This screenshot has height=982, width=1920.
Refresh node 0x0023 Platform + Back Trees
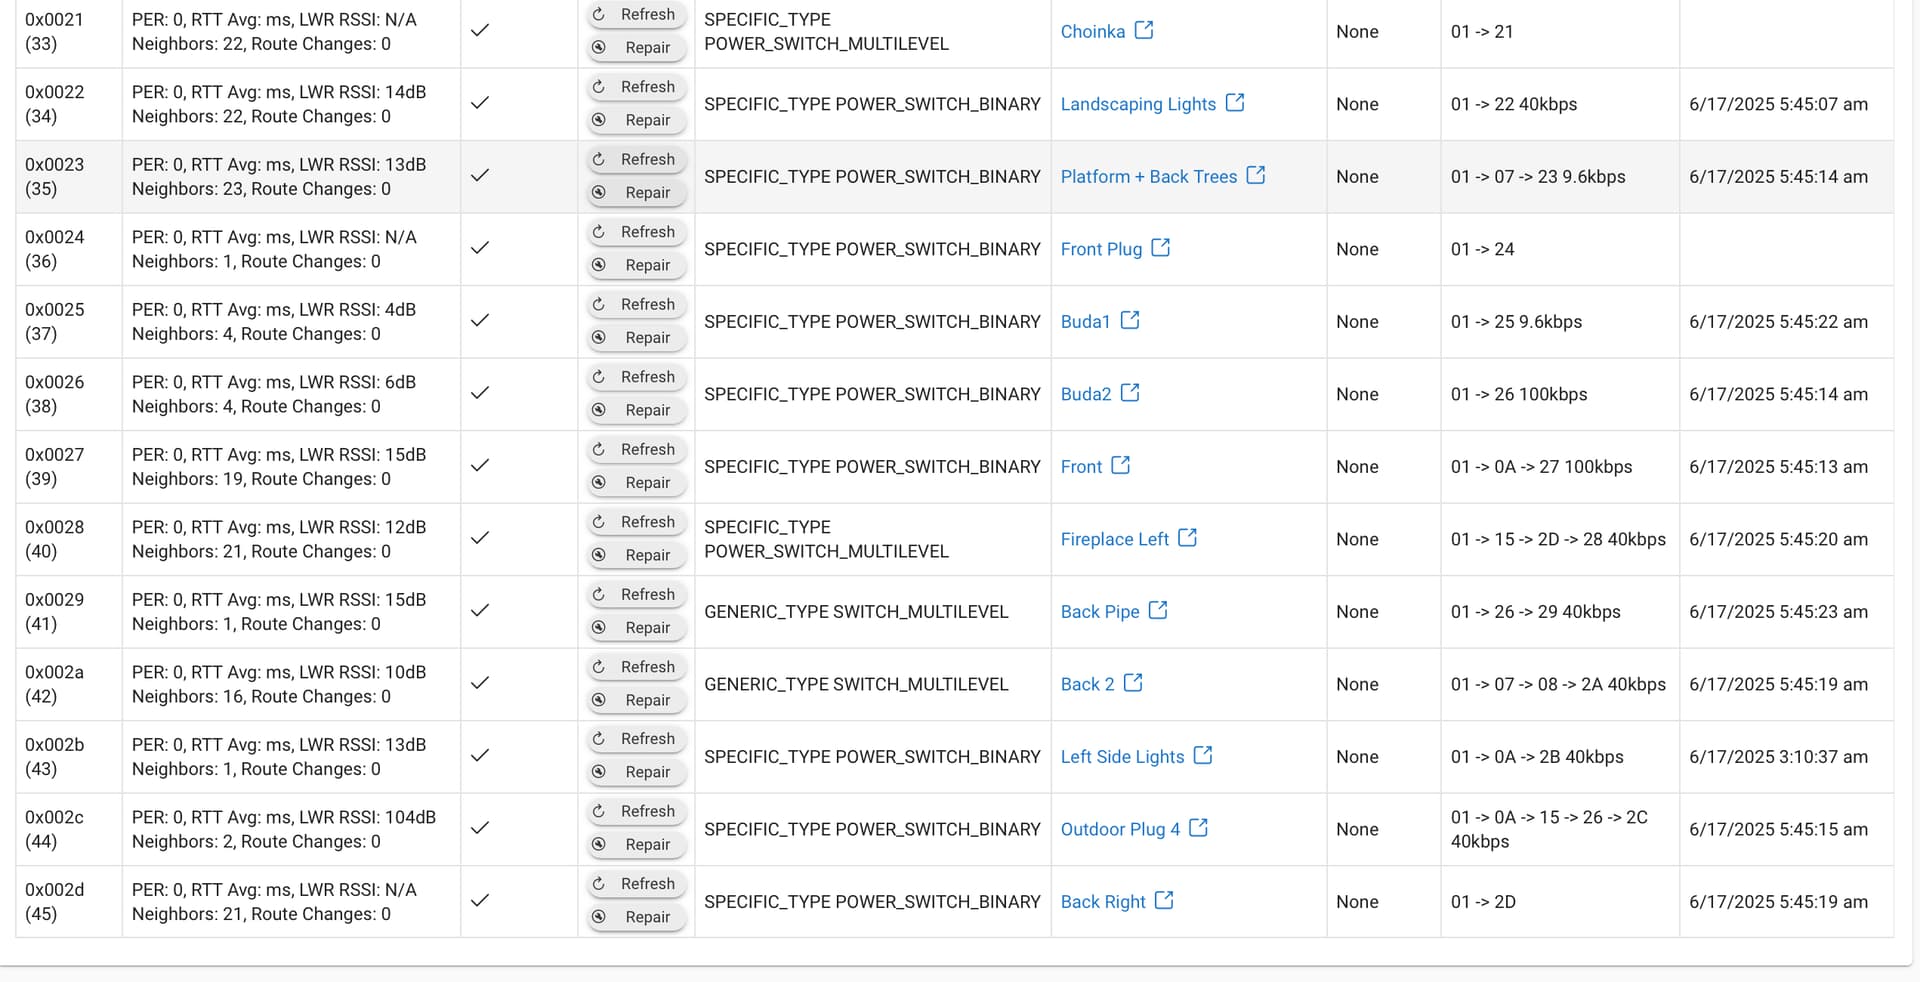(636, 159)
